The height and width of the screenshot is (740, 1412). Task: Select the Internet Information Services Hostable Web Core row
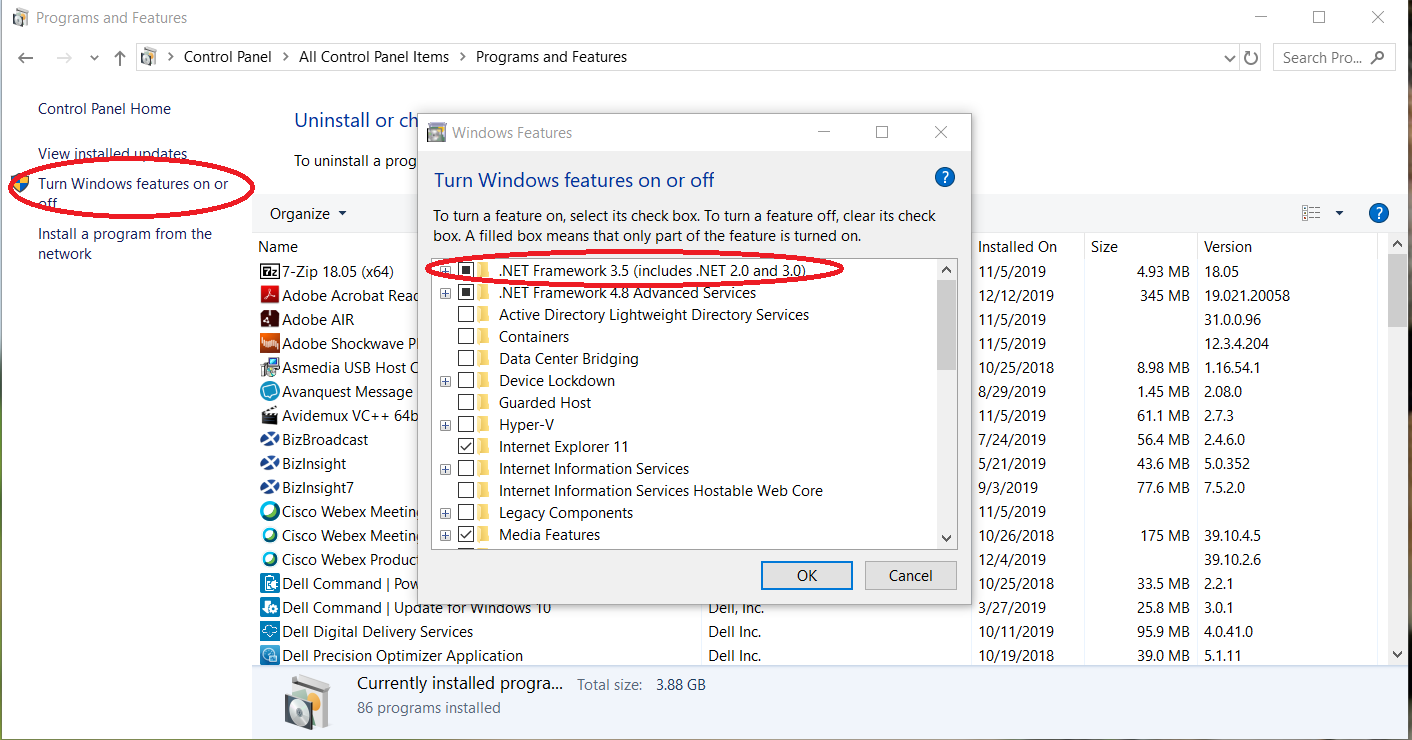[x=661, y=491]
